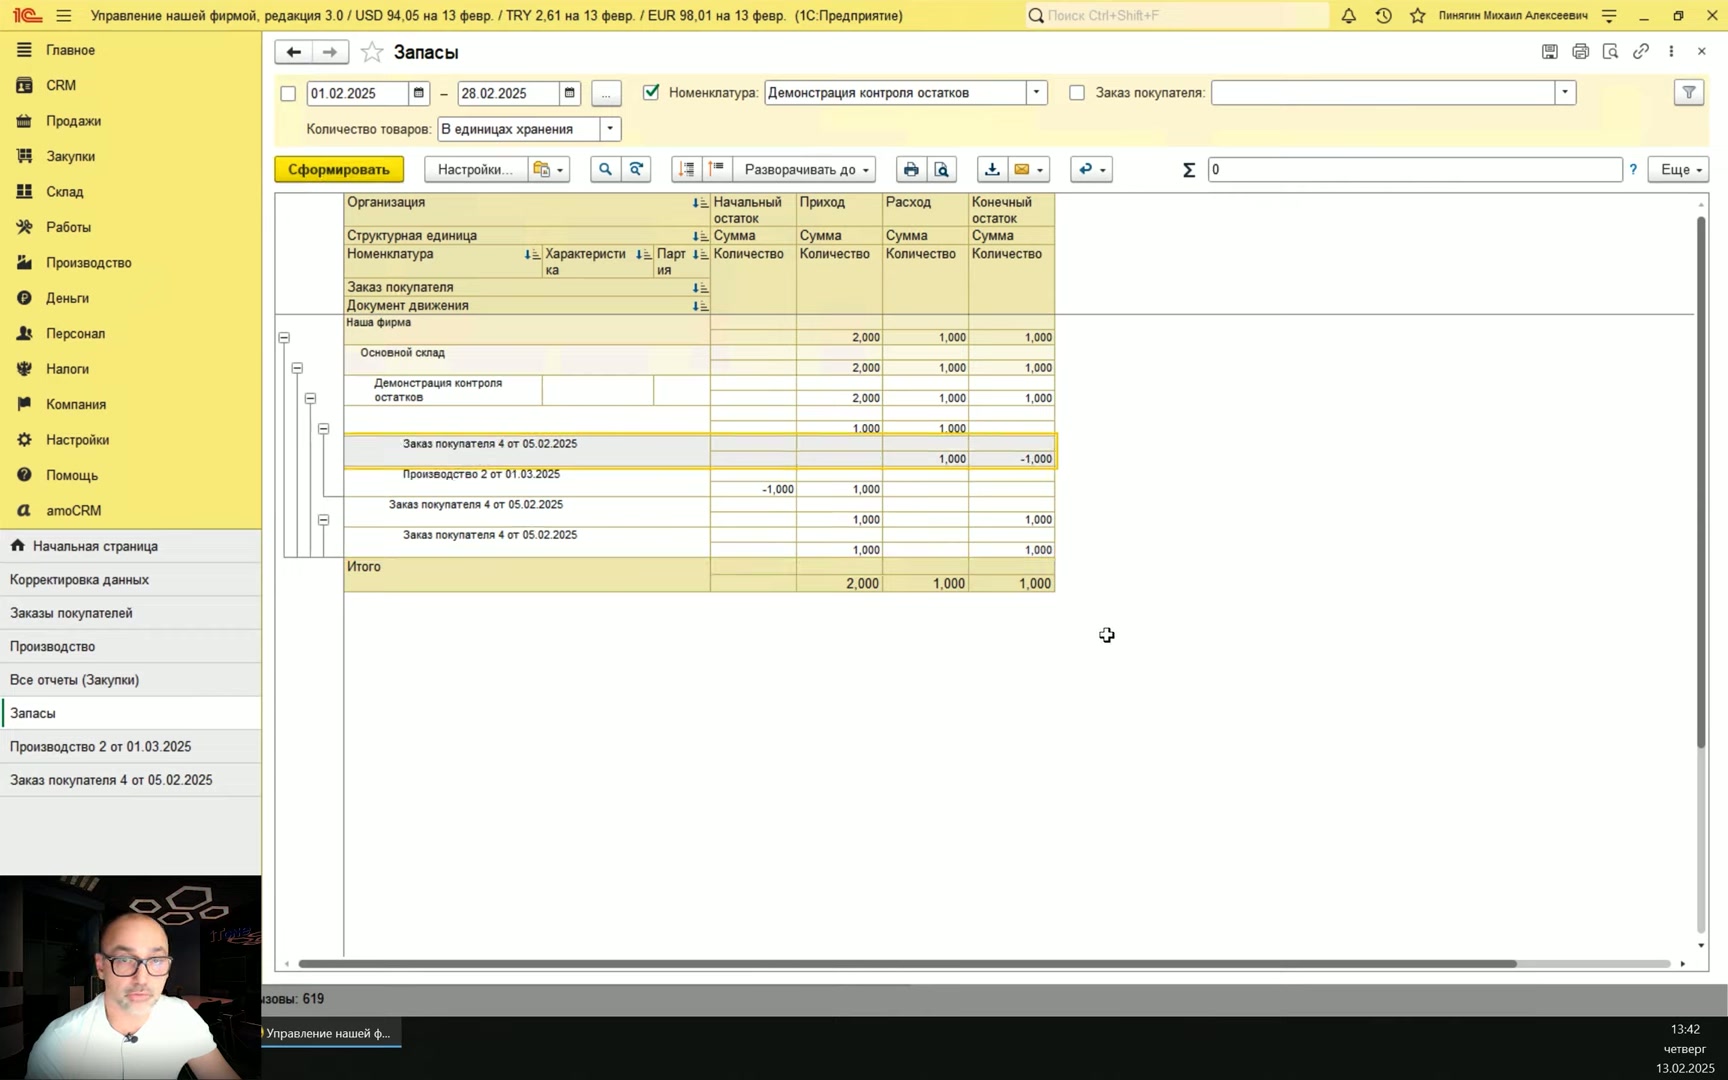The width and height of the screenshot is (1728, 1080).
Task: Open the Количество товаров dropdown
Action: tap(610, 129)
